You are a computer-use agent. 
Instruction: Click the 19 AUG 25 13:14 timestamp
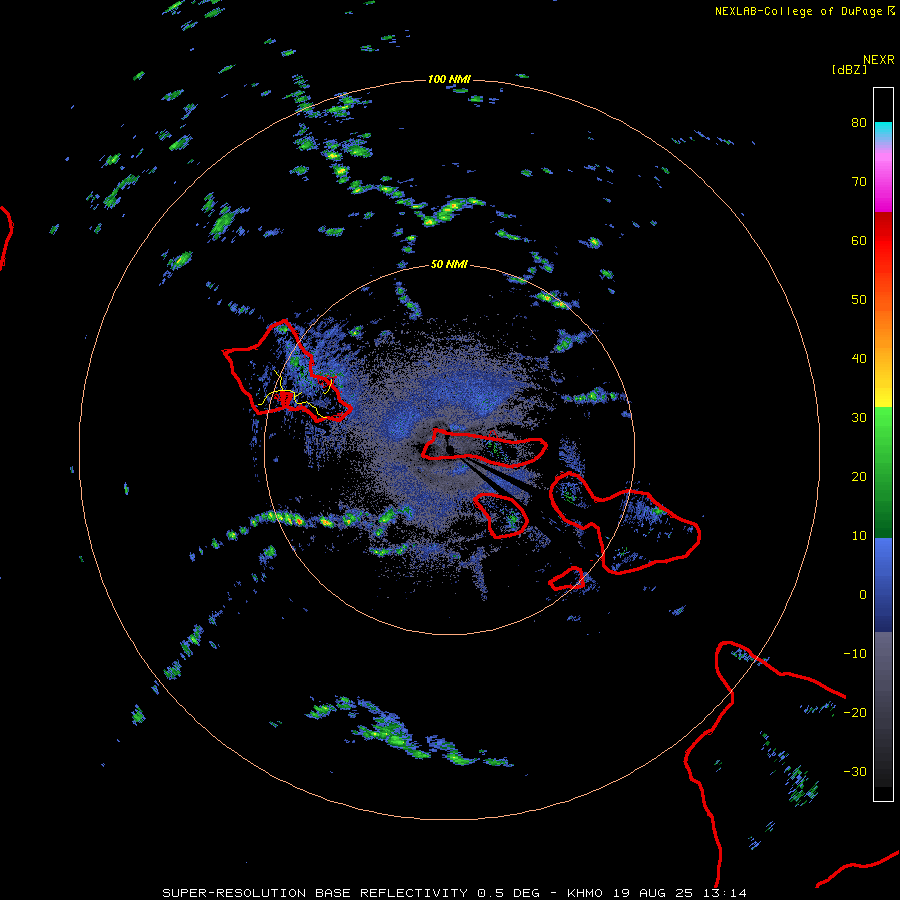tap(680, 893)
